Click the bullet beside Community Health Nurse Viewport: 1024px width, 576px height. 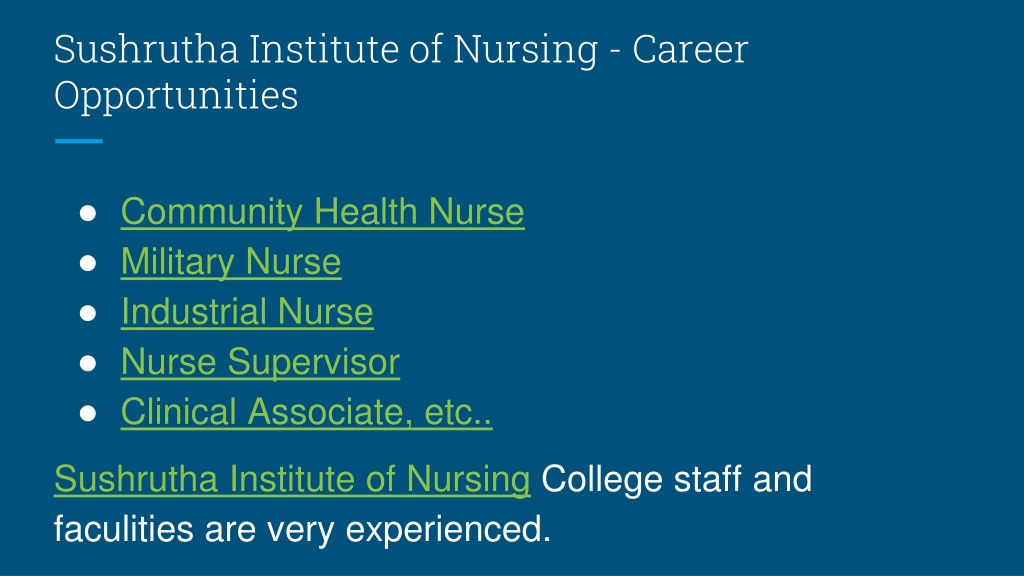(x=88, y=213)
